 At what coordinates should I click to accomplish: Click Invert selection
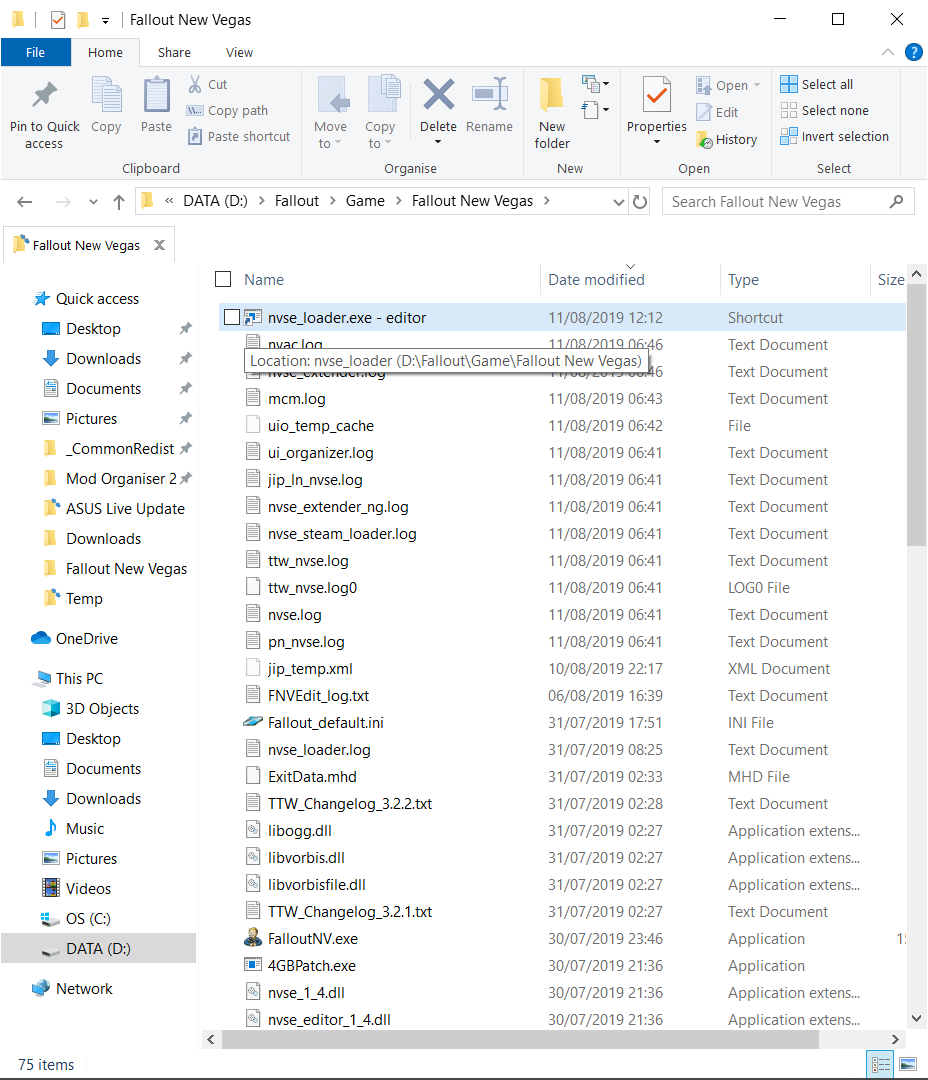tap(835, 136)
